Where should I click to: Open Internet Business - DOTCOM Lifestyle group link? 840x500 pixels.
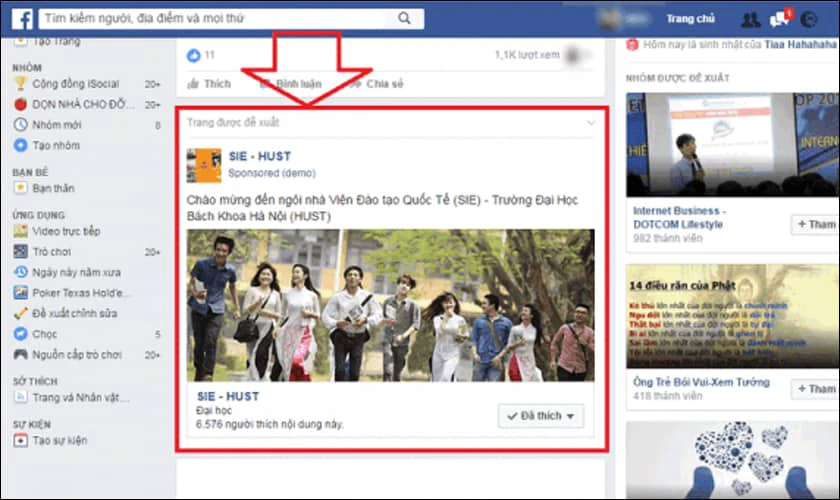[679, 218]
